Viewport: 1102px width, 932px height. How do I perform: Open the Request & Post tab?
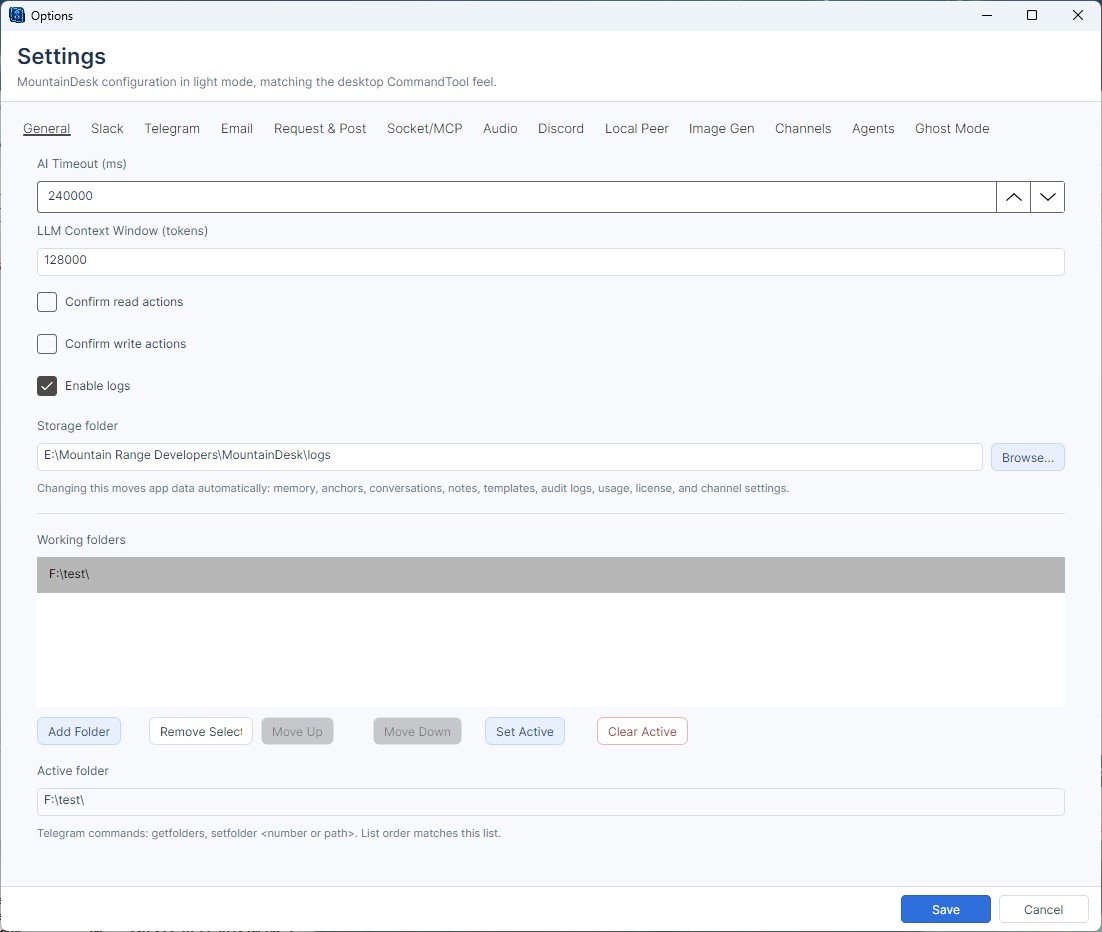click(x=320, y=129)
